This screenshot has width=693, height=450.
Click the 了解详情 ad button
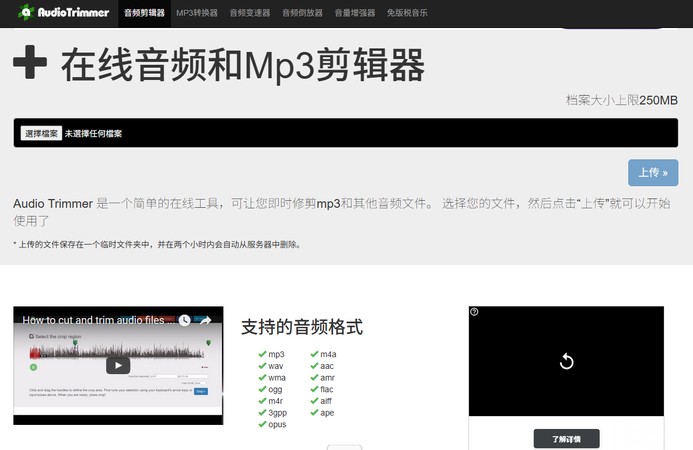[567, 439]
